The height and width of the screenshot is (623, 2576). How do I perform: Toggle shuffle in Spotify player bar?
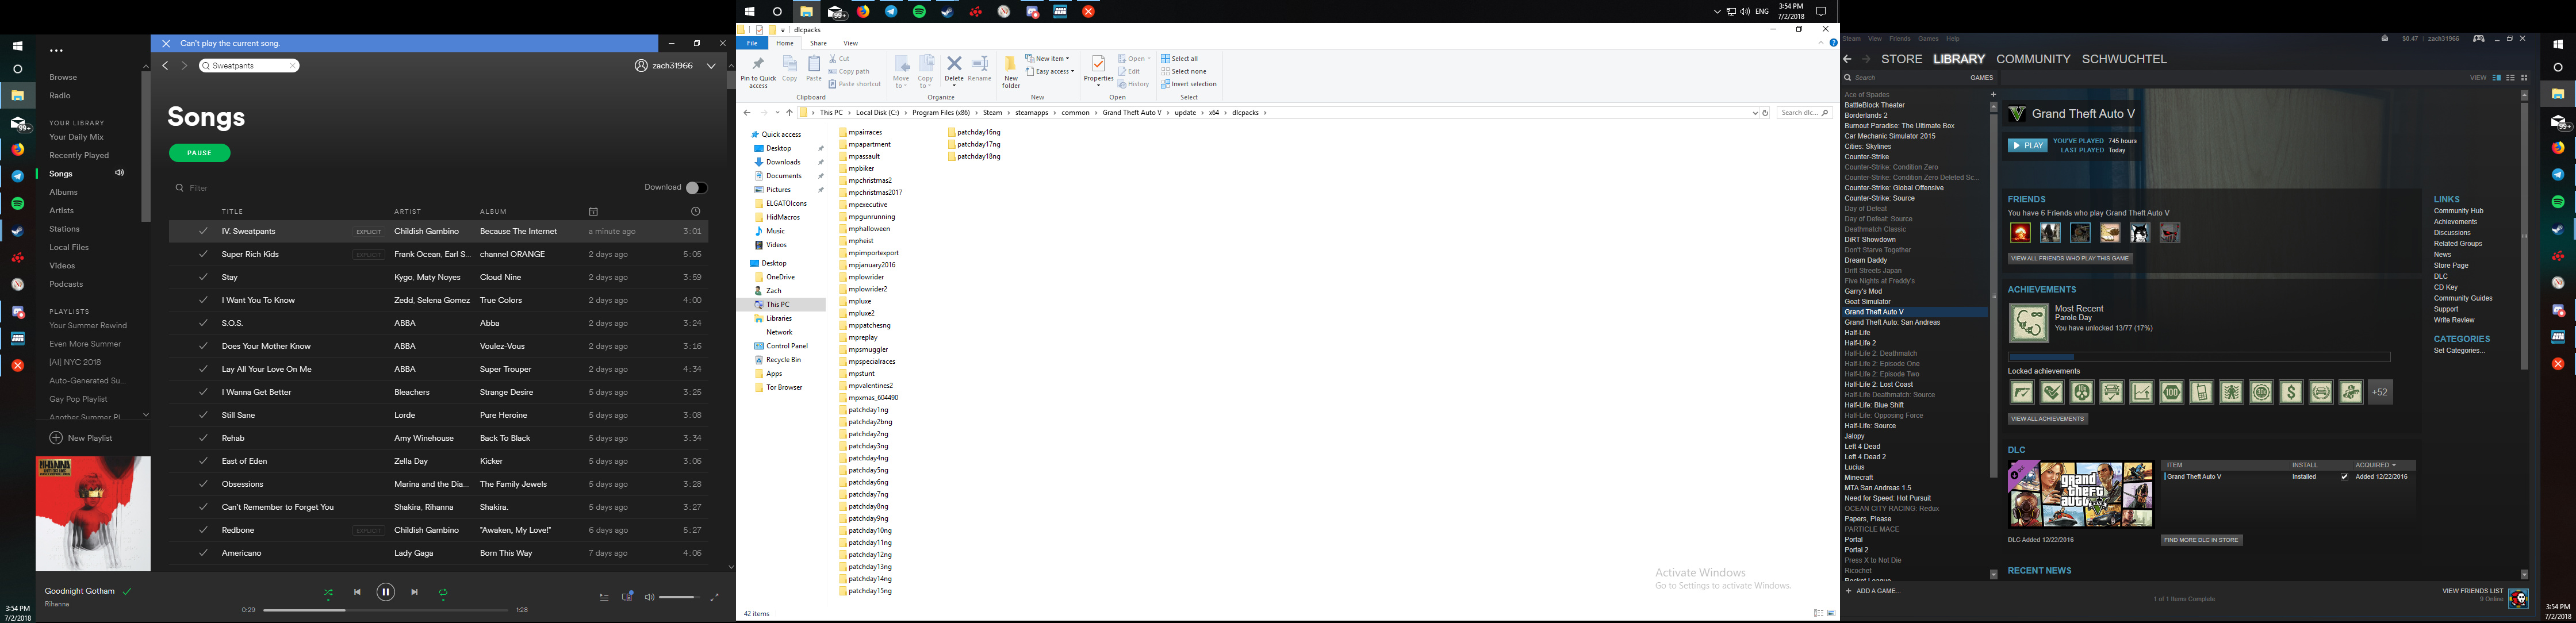tap(328, 593)
